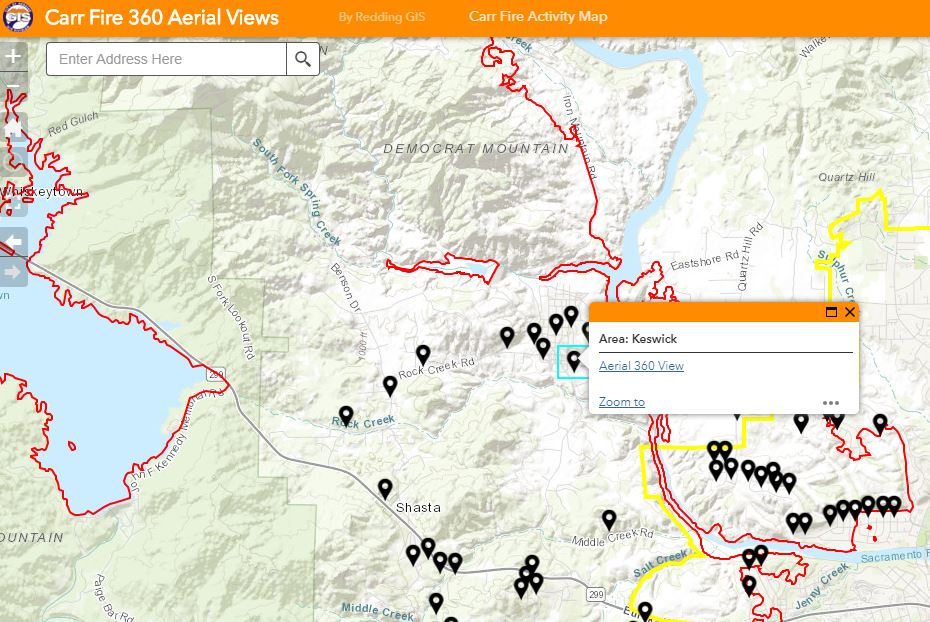
Task: Go to next map extent arrow
Action: point(13,271)
